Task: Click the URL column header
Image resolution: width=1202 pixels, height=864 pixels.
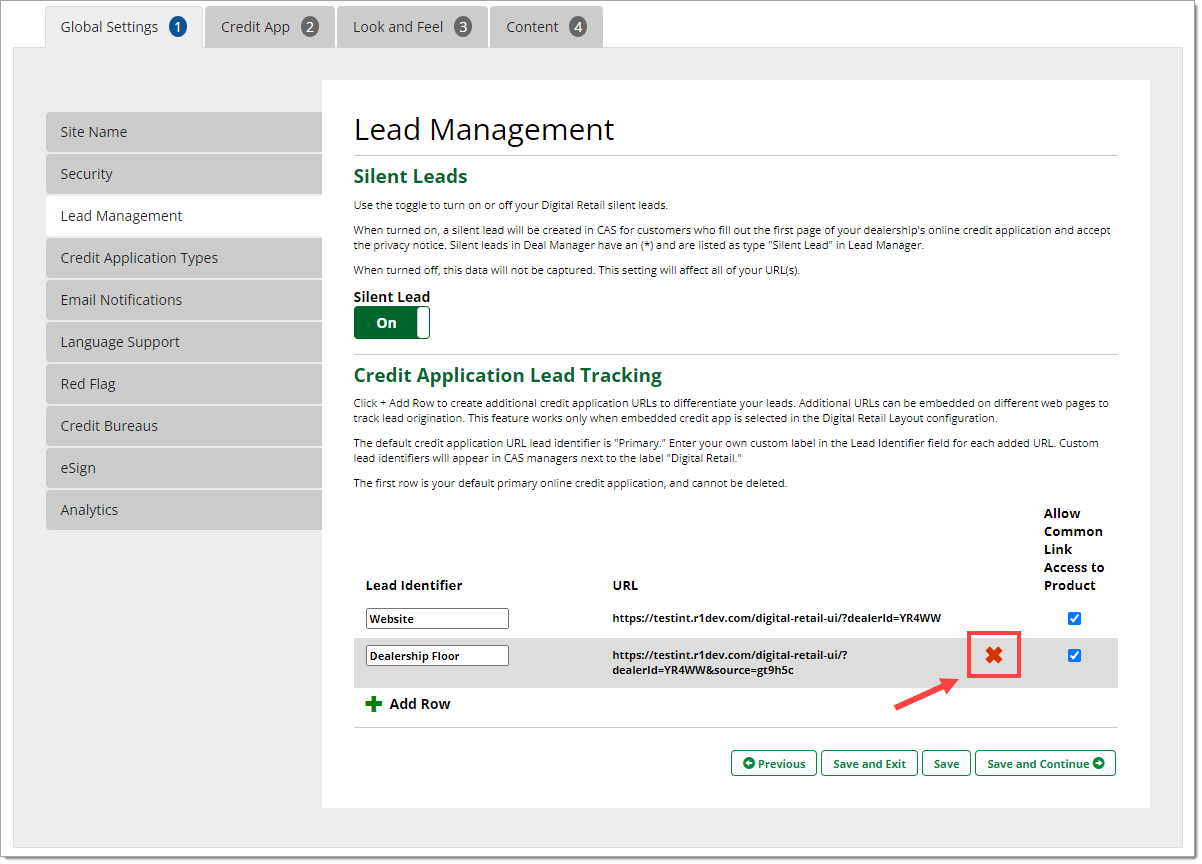Action: (x=625, y=586)
